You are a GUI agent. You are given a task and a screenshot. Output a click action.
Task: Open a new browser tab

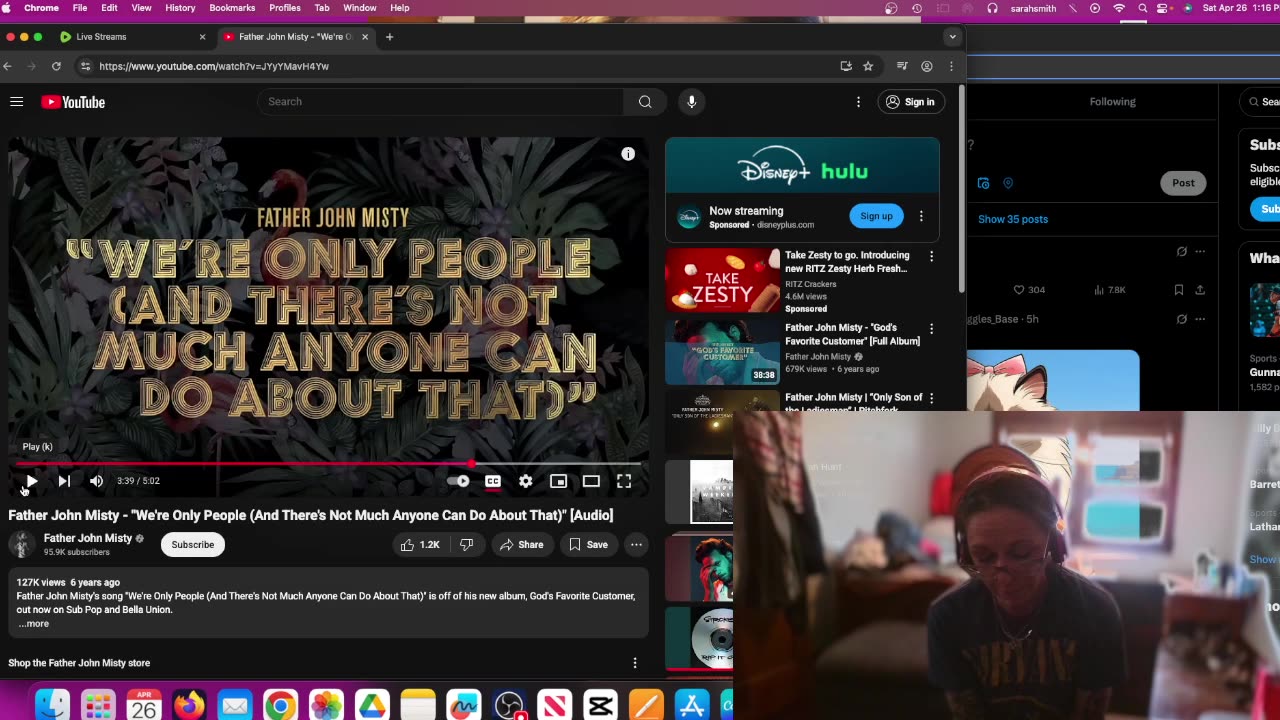click(x=389, y=37)
